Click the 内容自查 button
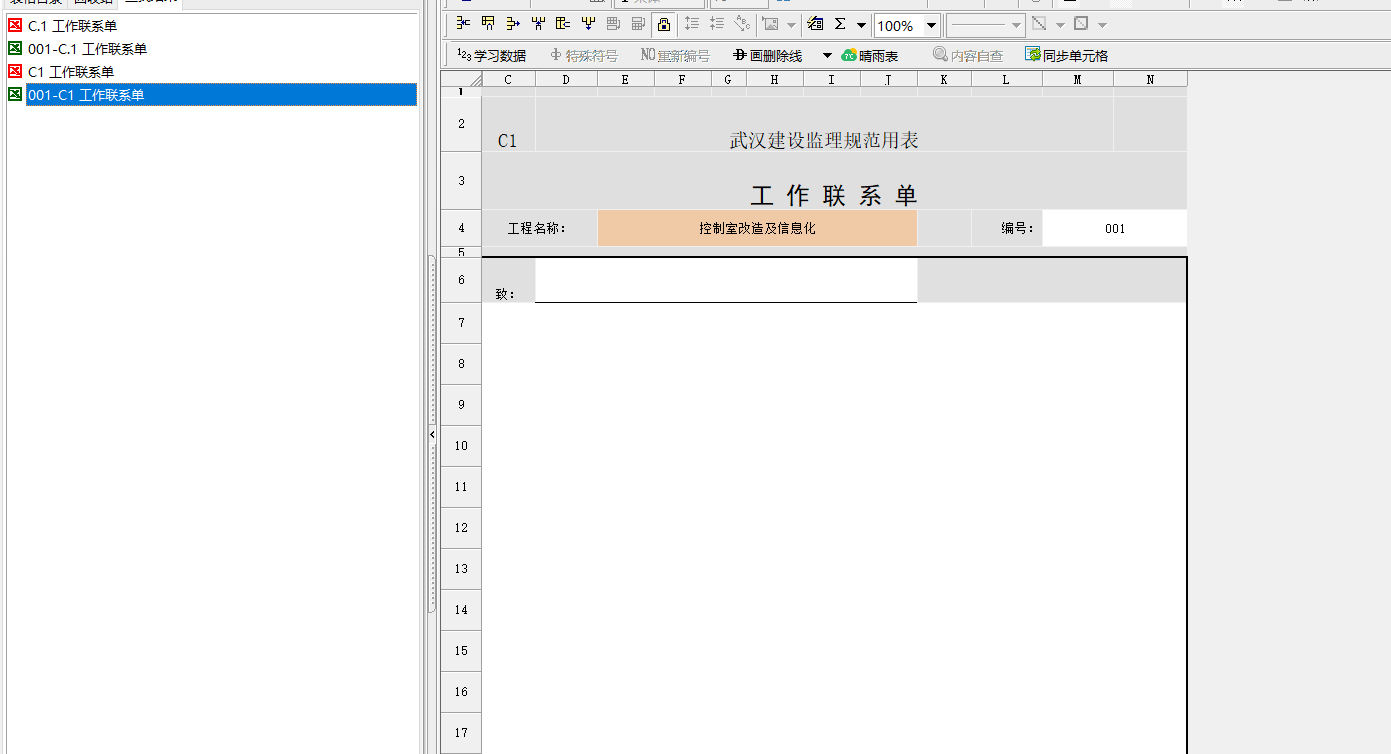This screenshot has height=754, width=1391. (968, 56)
